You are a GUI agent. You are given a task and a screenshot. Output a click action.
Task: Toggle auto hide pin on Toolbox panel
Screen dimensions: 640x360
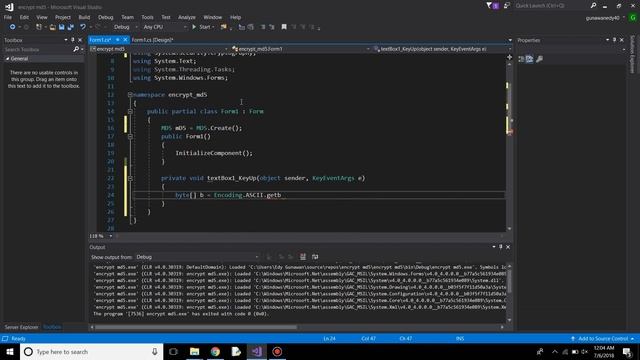coord(73,40)
